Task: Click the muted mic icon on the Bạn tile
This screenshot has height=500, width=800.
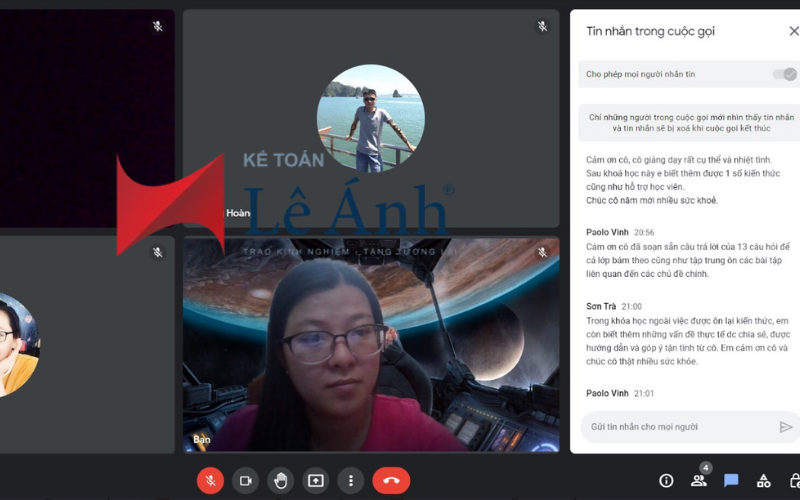Action: click(x=542, y=252)
